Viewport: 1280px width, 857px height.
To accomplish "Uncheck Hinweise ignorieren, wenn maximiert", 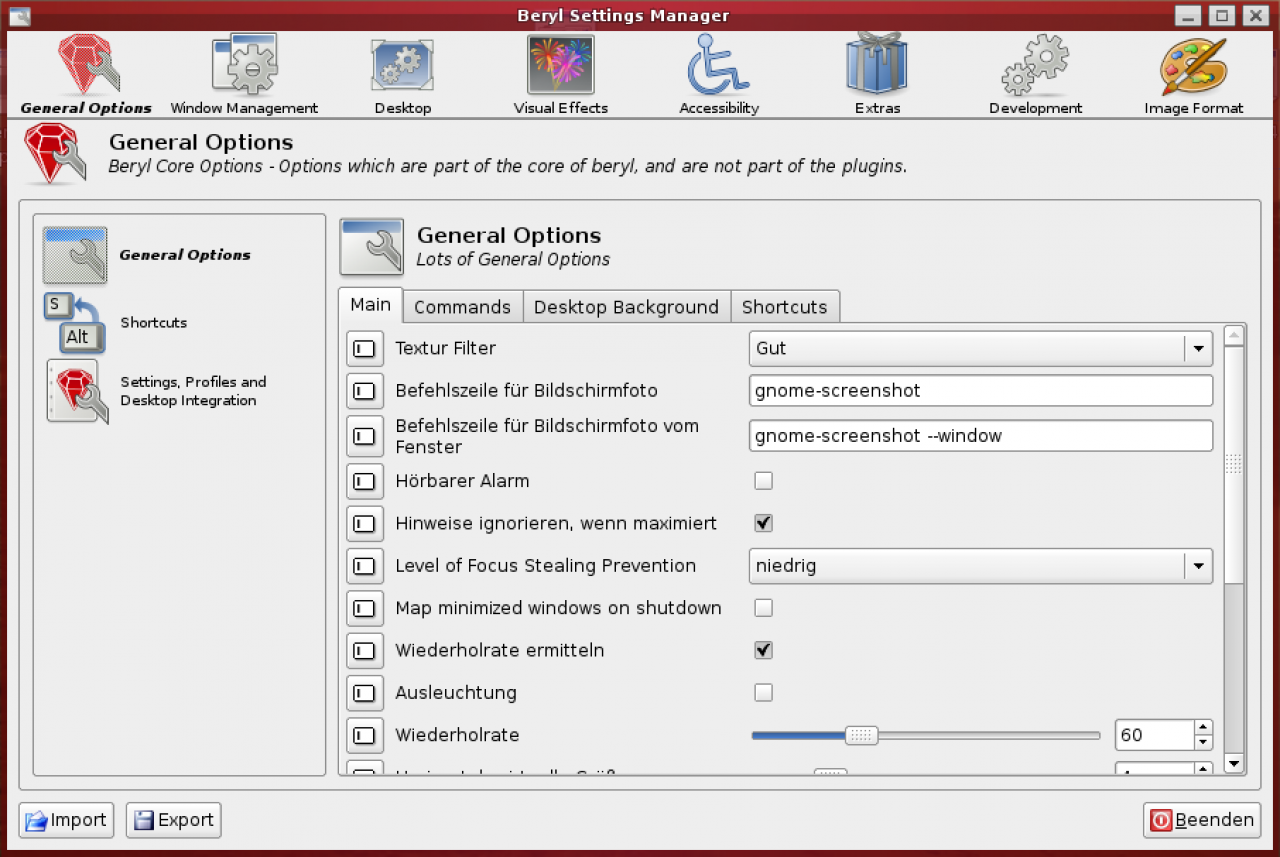I will [763, 523].
